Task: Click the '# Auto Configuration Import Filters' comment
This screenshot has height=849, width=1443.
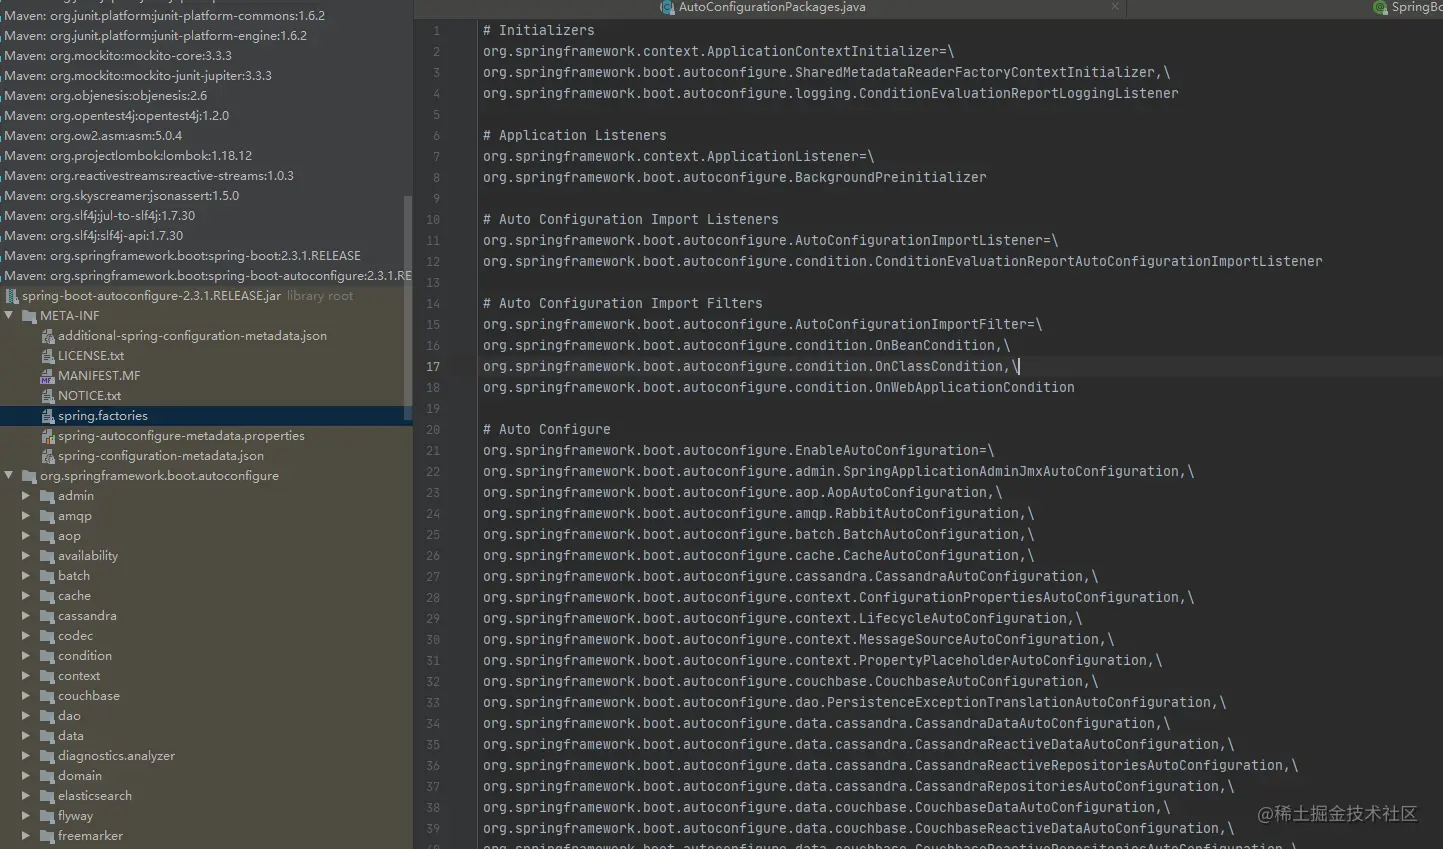Action: (x=623, y=303)
